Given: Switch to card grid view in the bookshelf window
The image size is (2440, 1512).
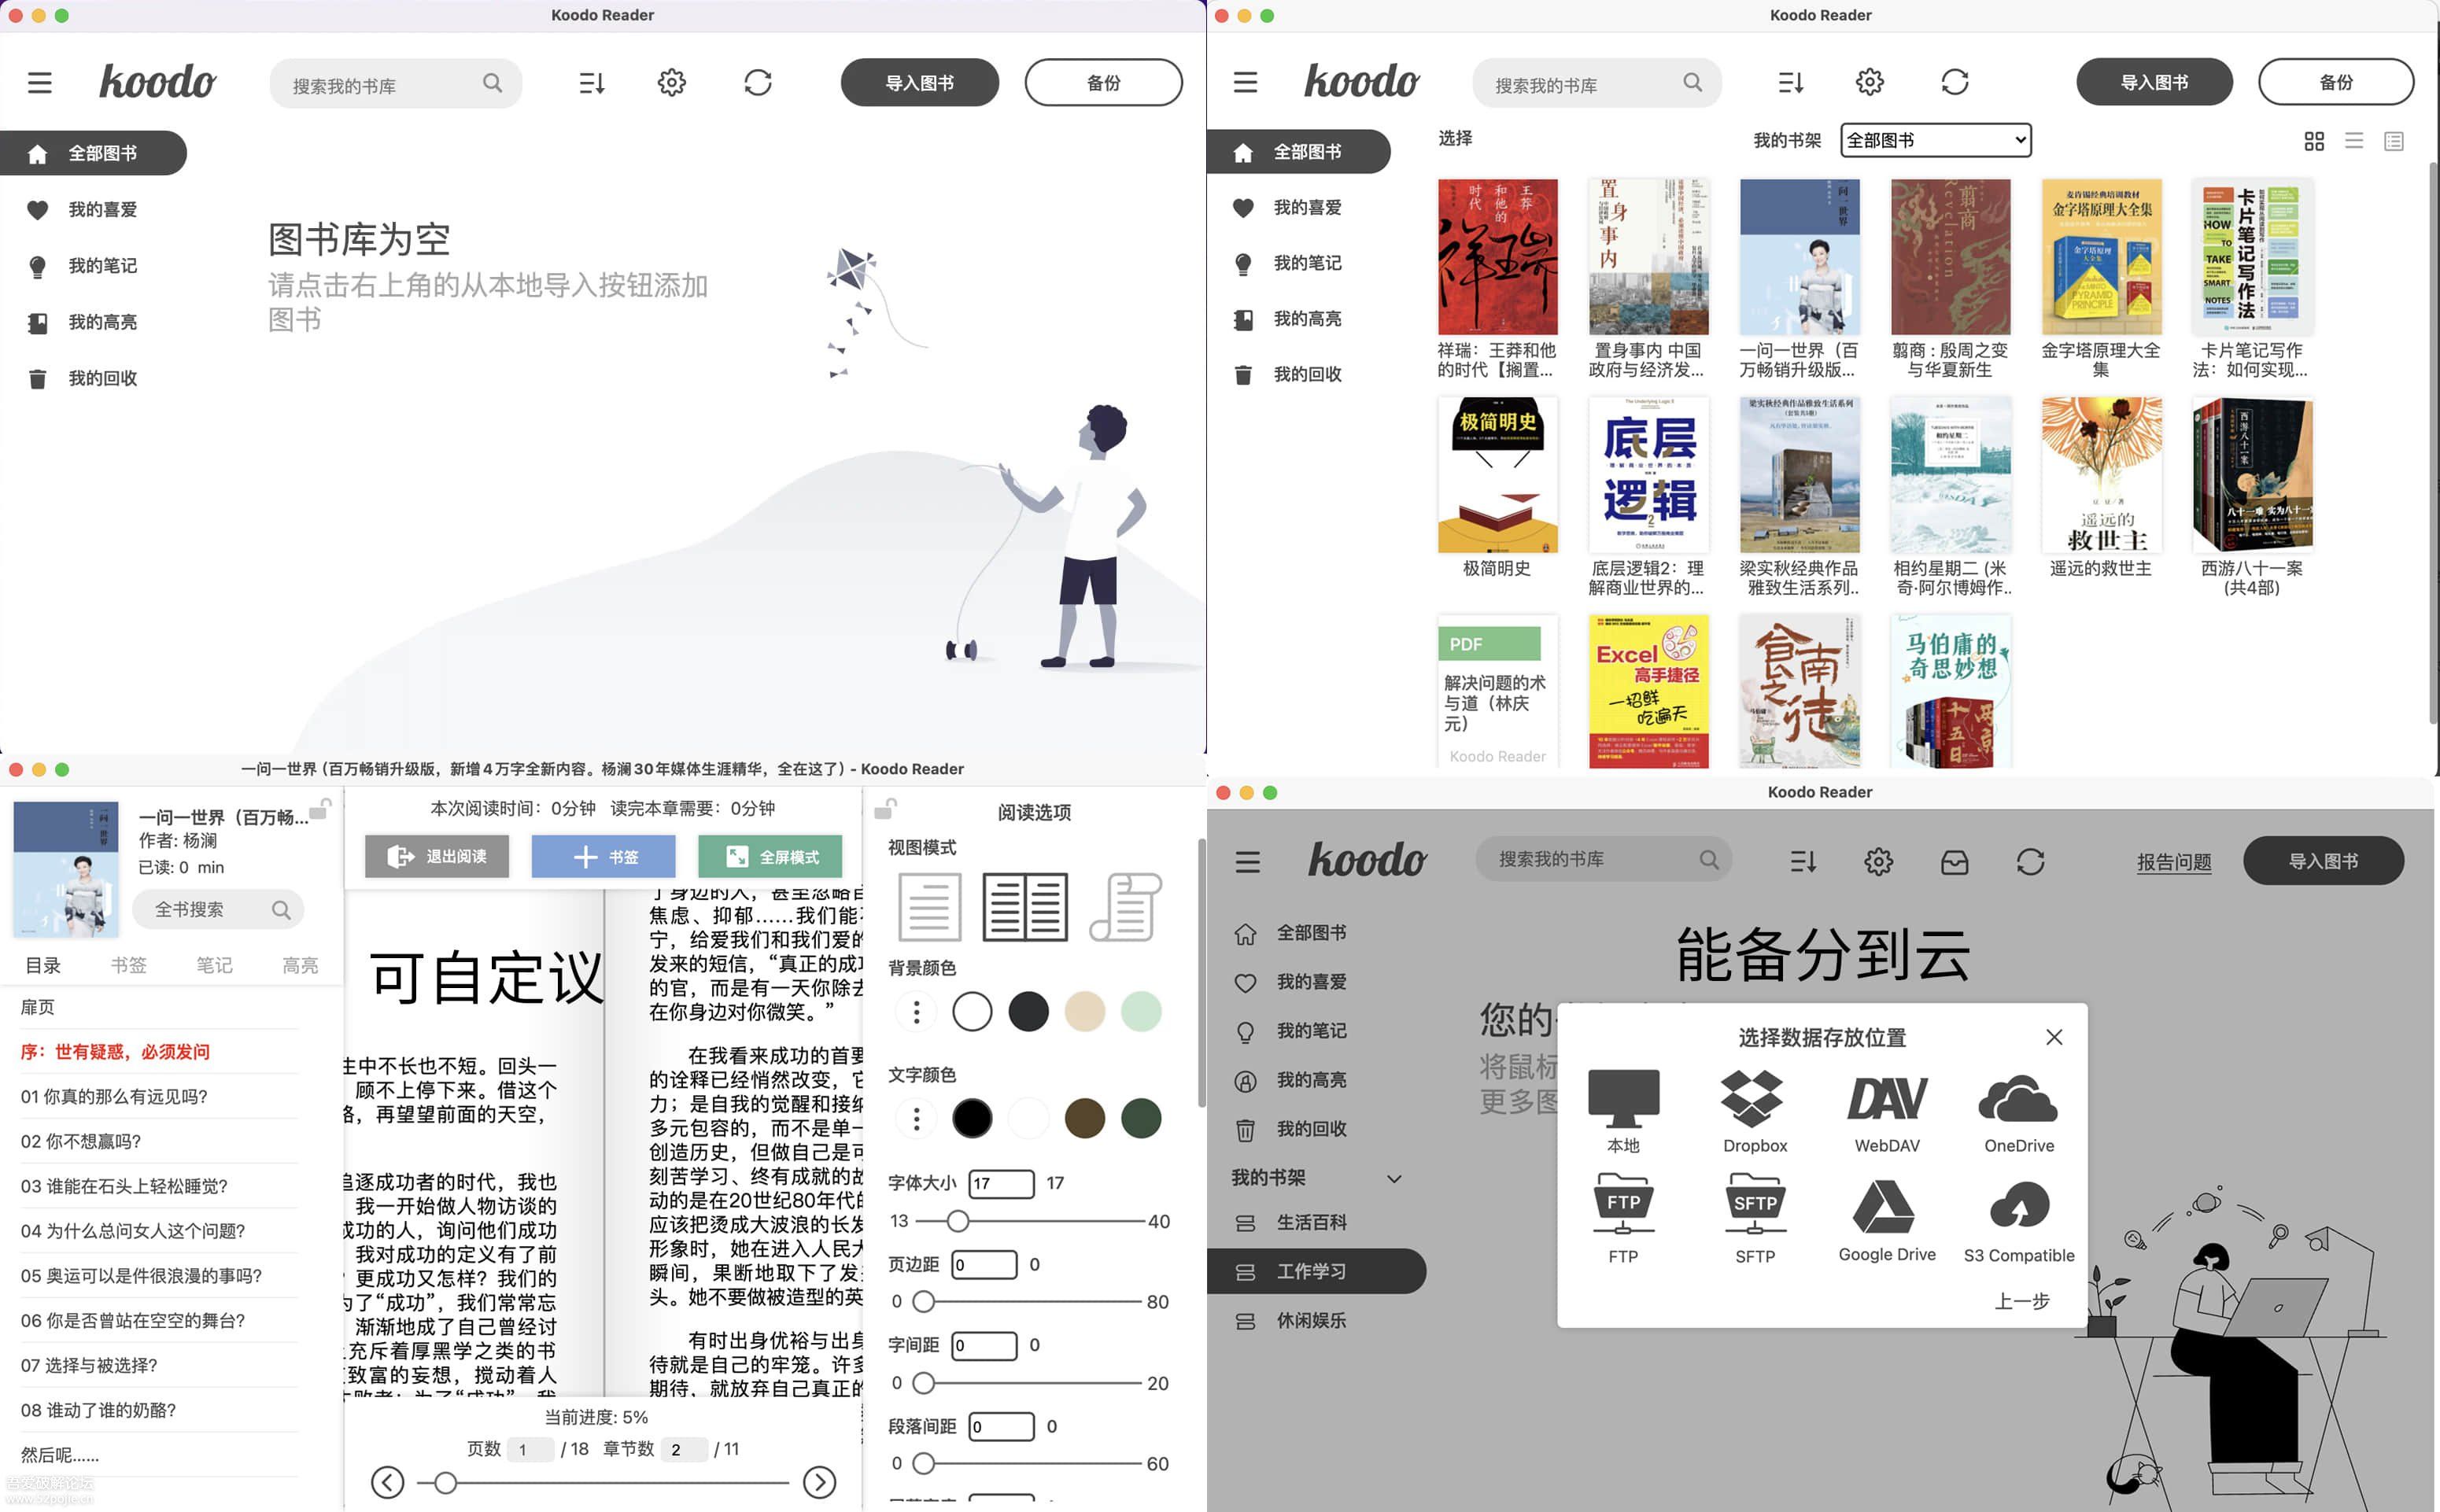Looking at the screenshot, I should 2314,141.
